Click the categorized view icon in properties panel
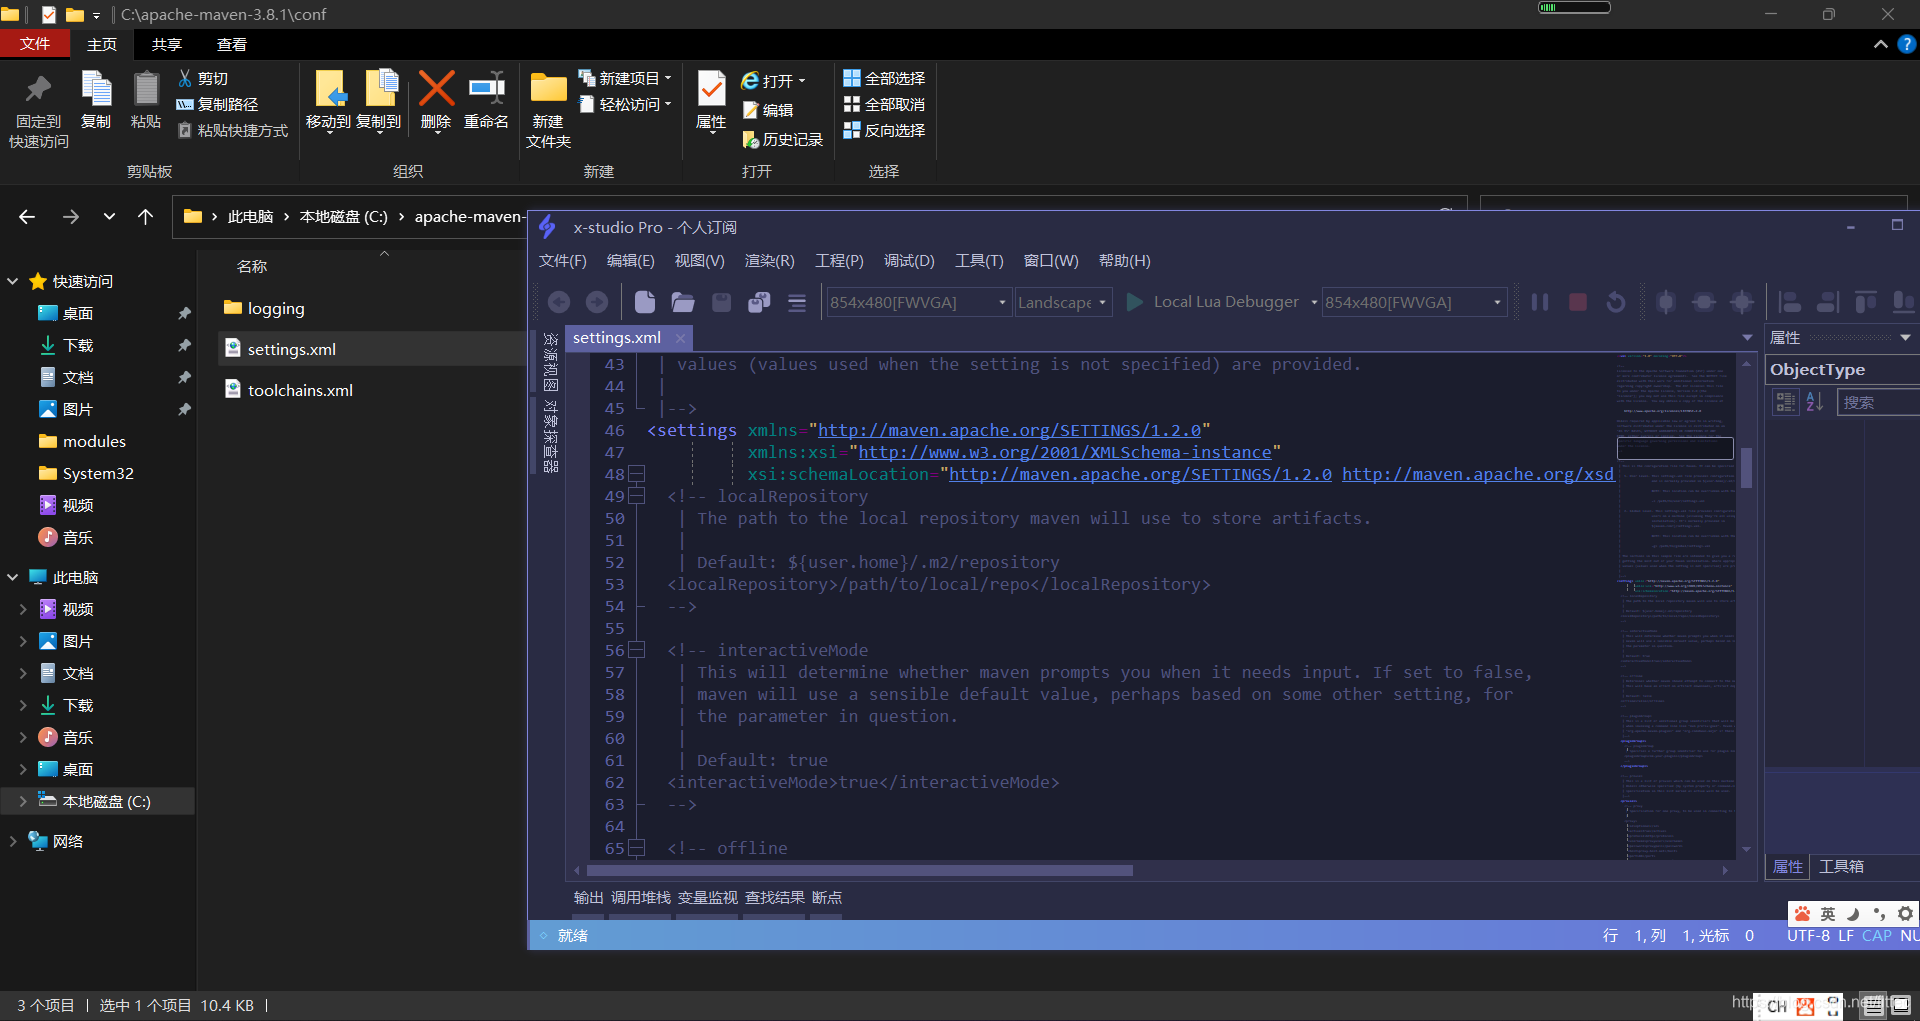Image resolution: width=1920 pixels, height=1021 pixels. pyautogui.click(x=1785, y=402)
